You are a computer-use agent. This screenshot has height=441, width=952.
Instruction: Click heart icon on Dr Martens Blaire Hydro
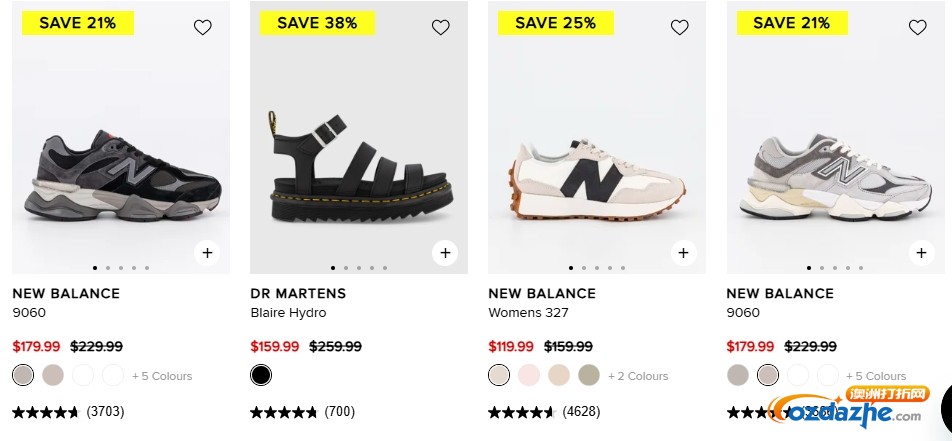point(440,27)
